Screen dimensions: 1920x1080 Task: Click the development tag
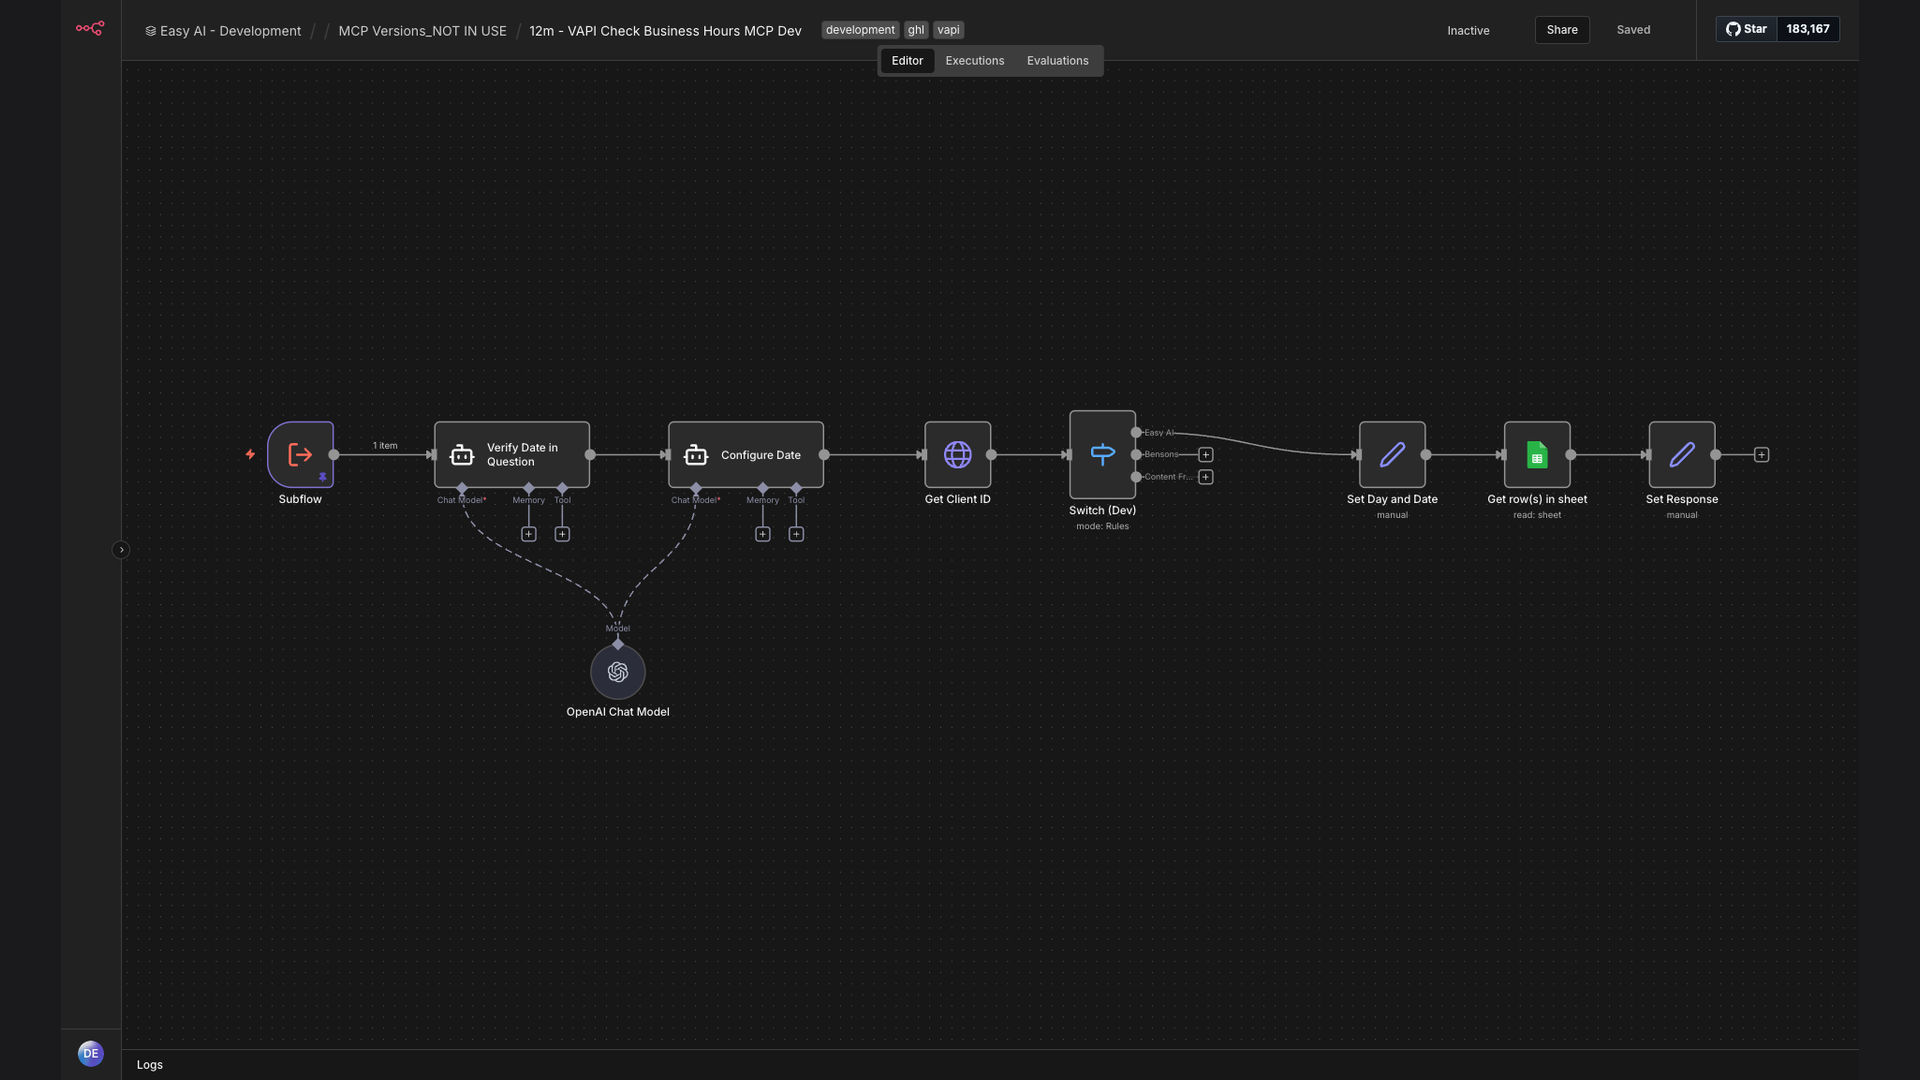point(860,30)
